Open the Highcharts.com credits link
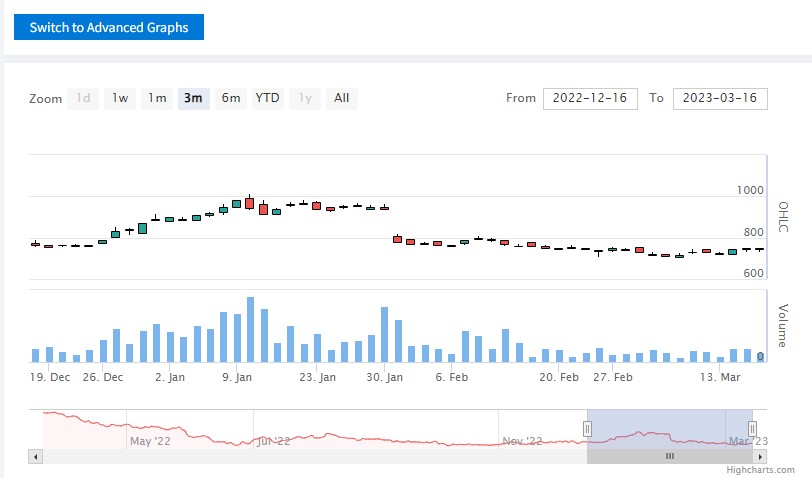 (x=775, y=468)
